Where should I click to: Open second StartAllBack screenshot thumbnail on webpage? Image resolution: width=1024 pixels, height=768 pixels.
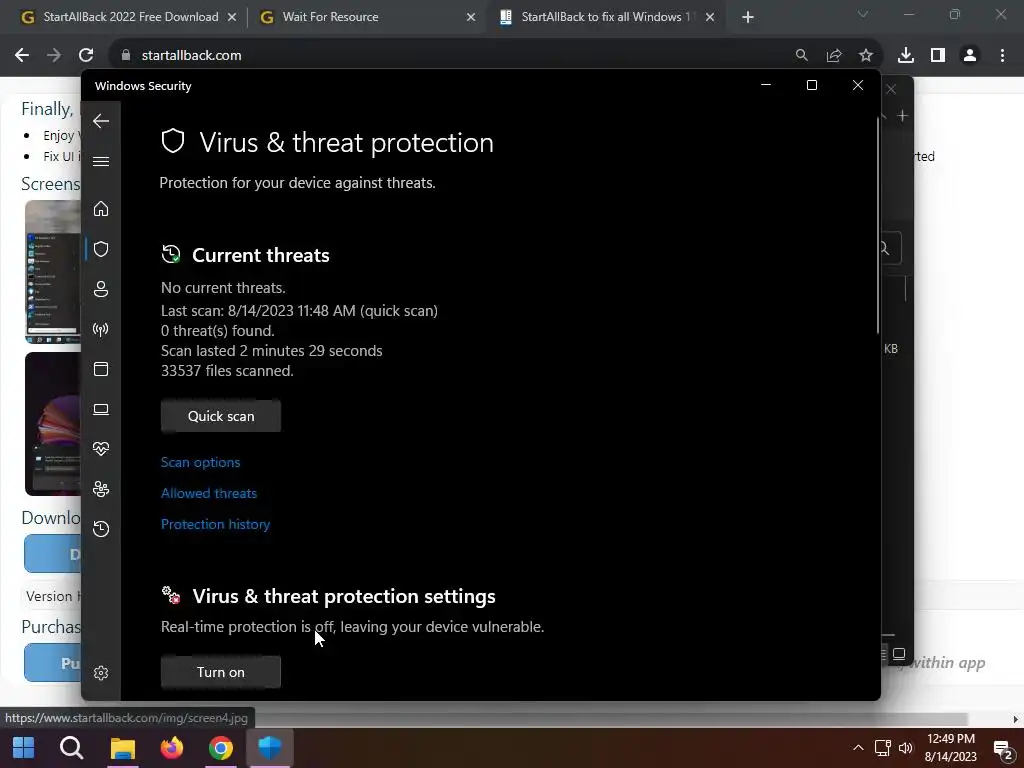53,424
